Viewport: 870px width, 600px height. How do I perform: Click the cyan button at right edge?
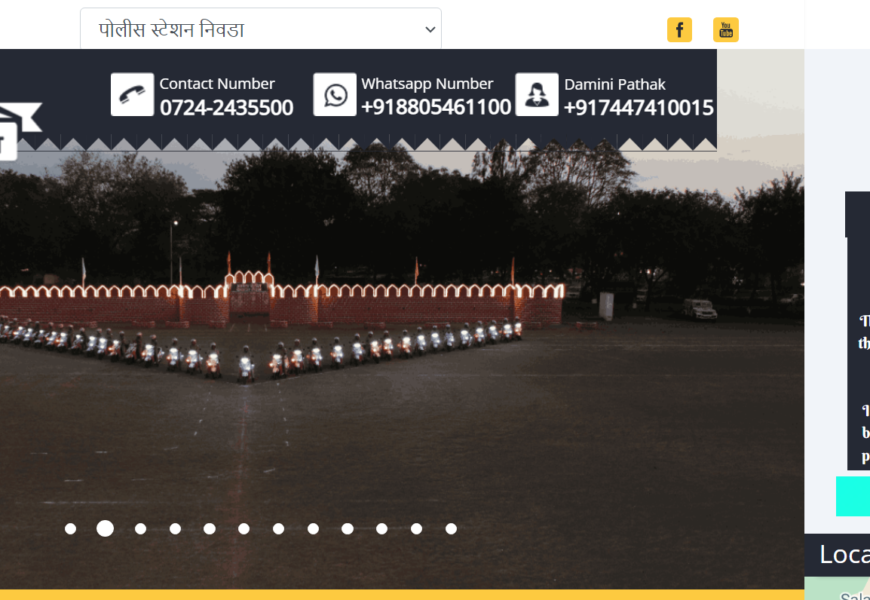(852, 496)
